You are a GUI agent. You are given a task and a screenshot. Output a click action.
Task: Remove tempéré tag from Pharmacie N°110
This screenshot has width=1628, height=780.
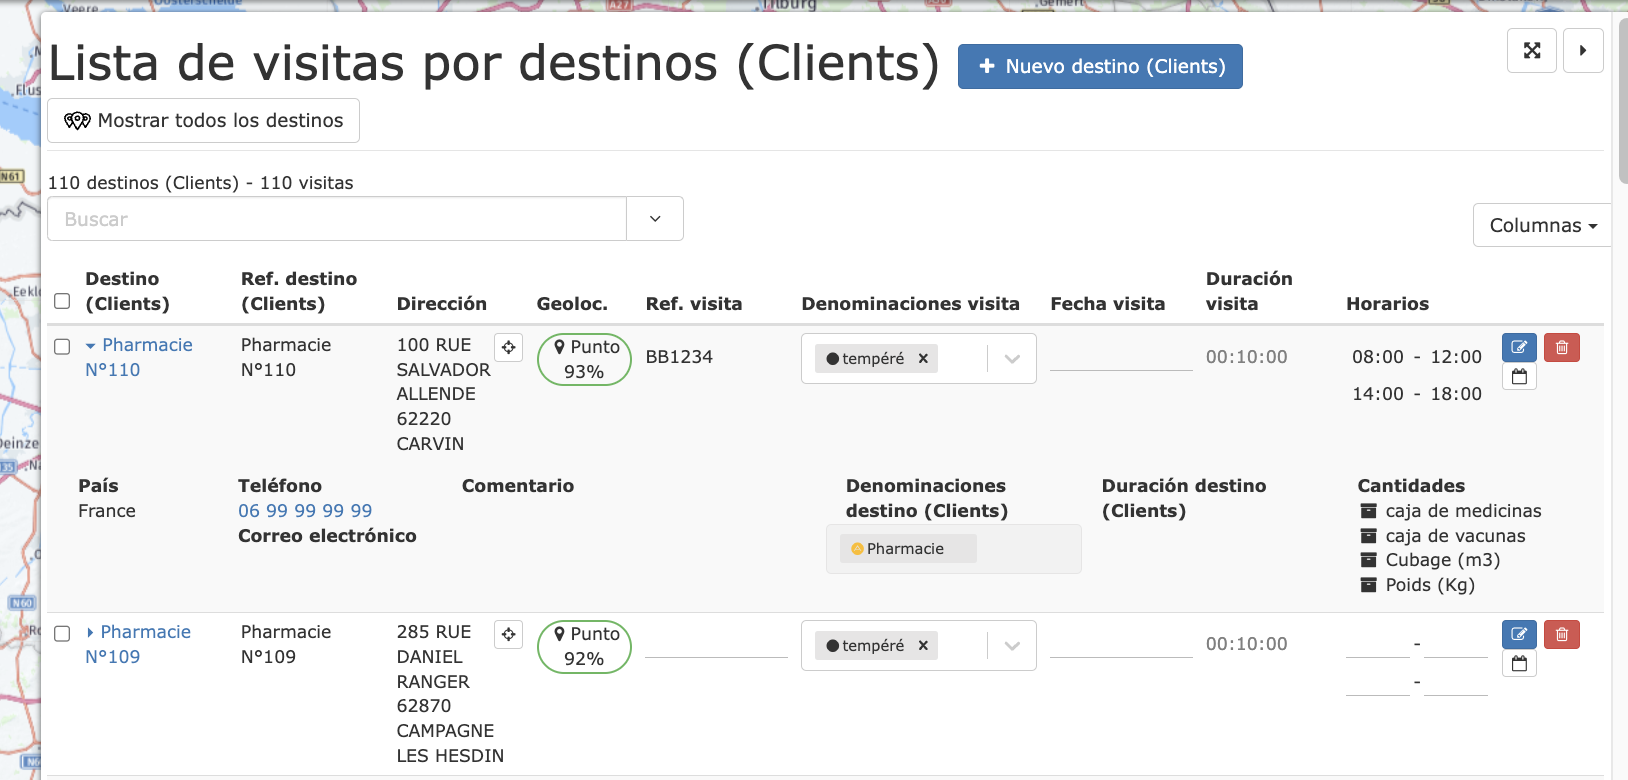(x=923, y=358)
